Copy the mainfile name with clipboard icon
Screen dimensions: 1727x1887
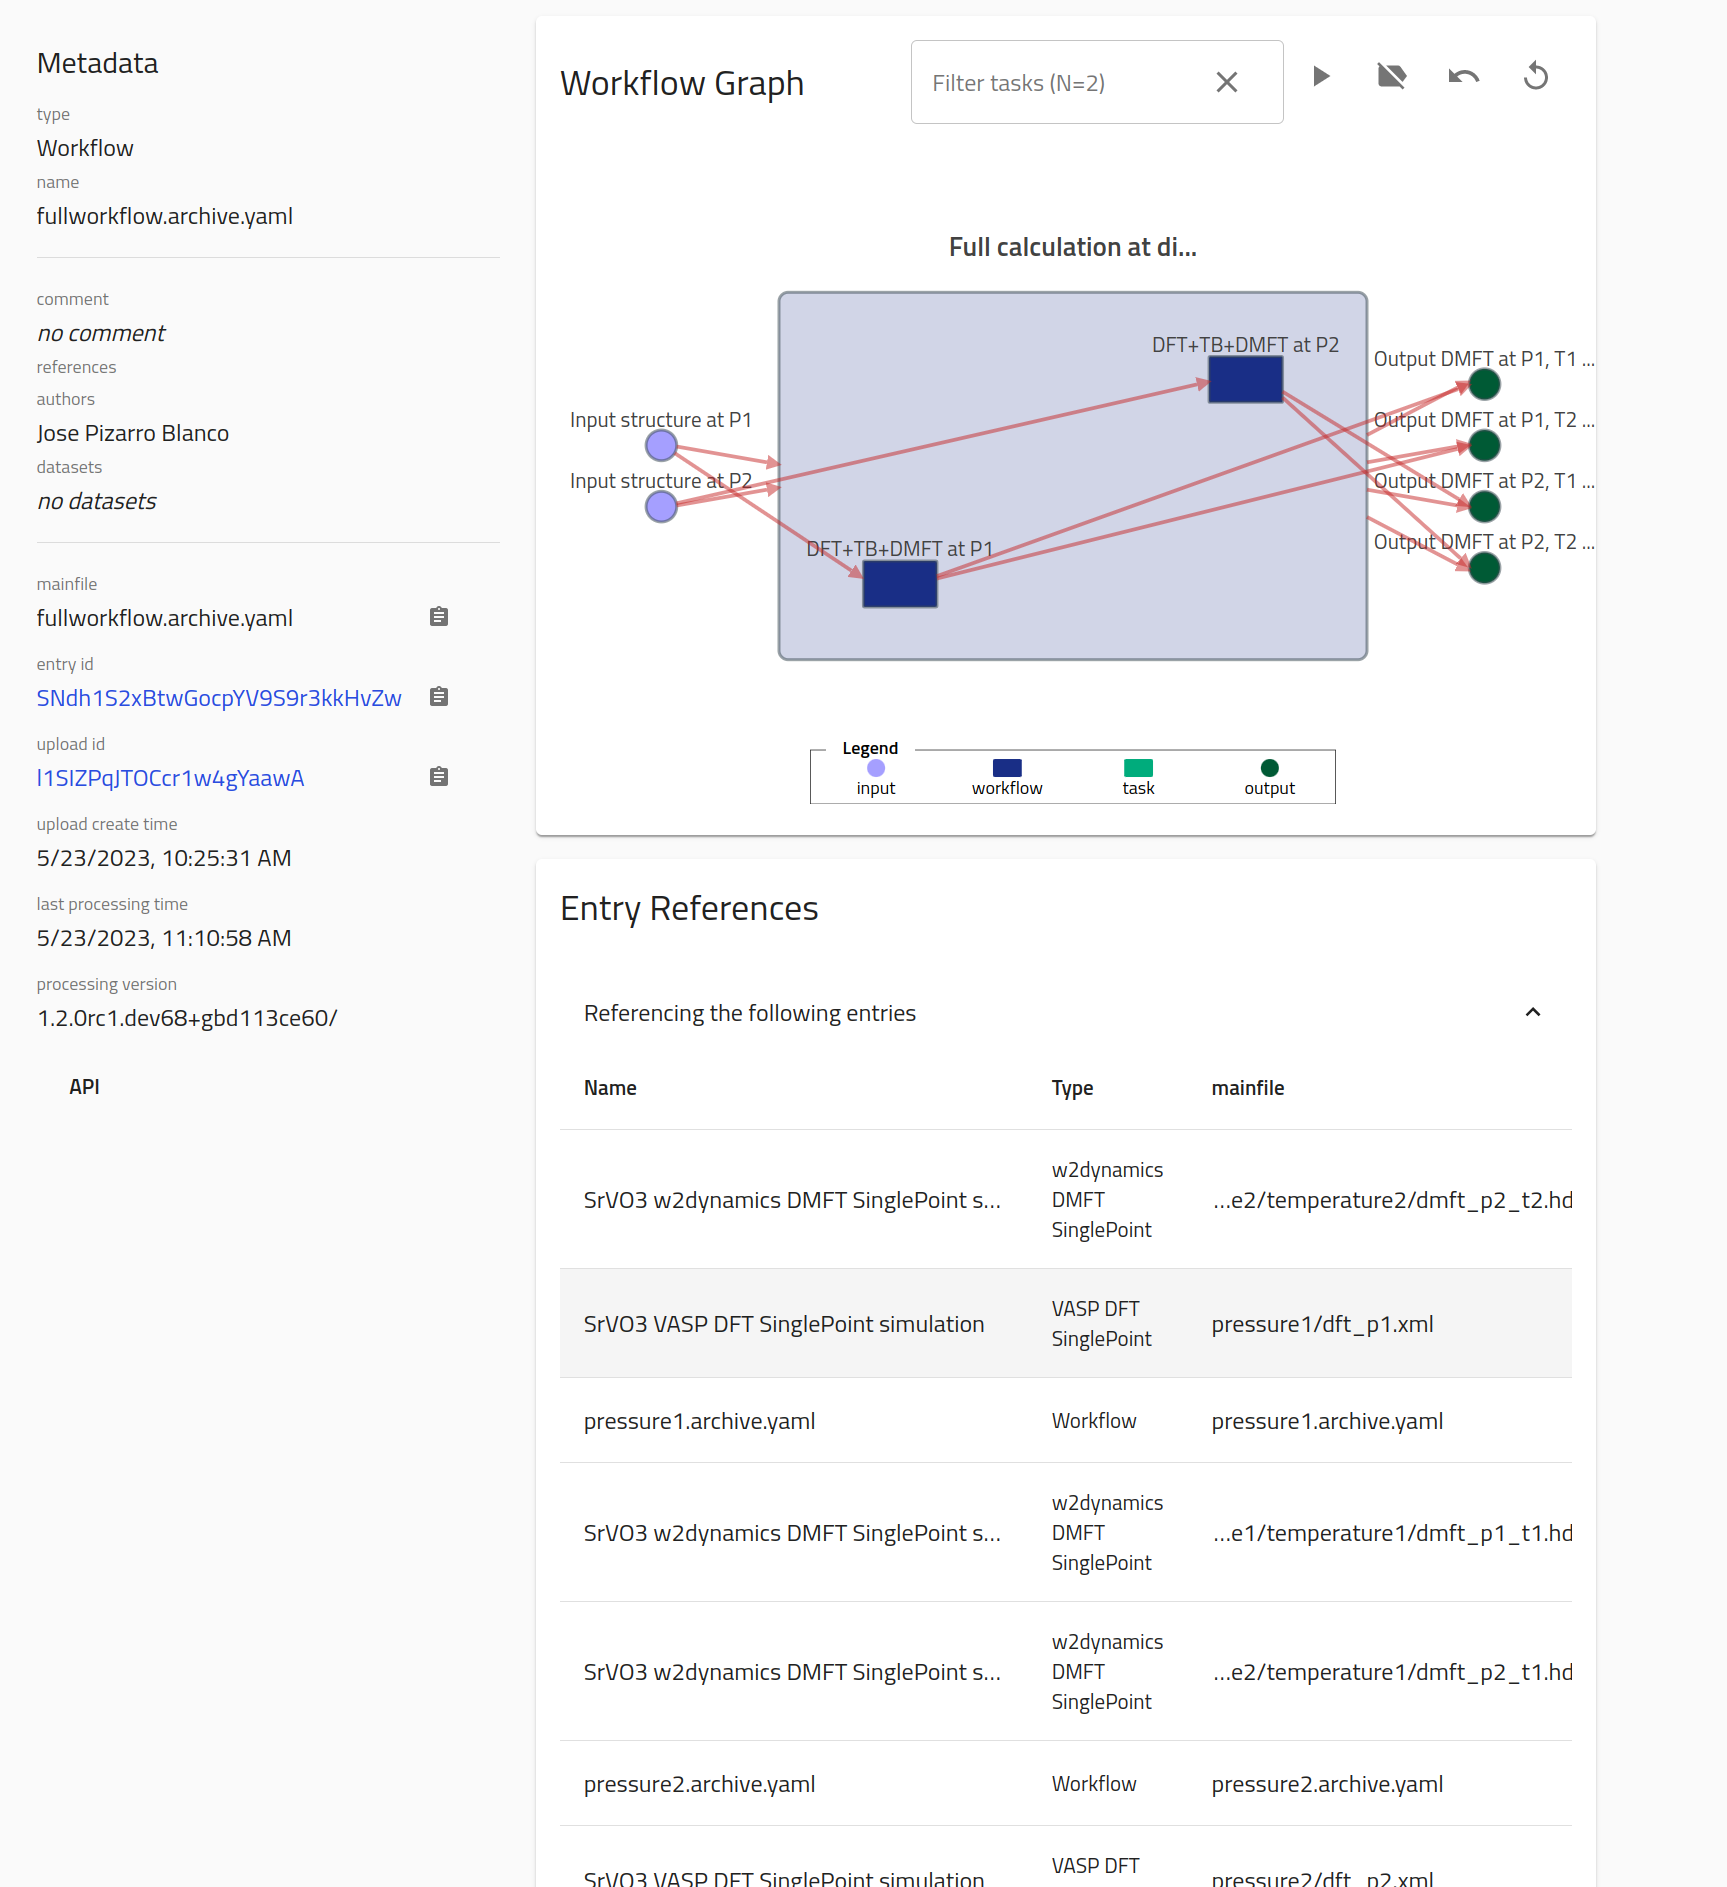pyautogui.click(x=439, y=617)
